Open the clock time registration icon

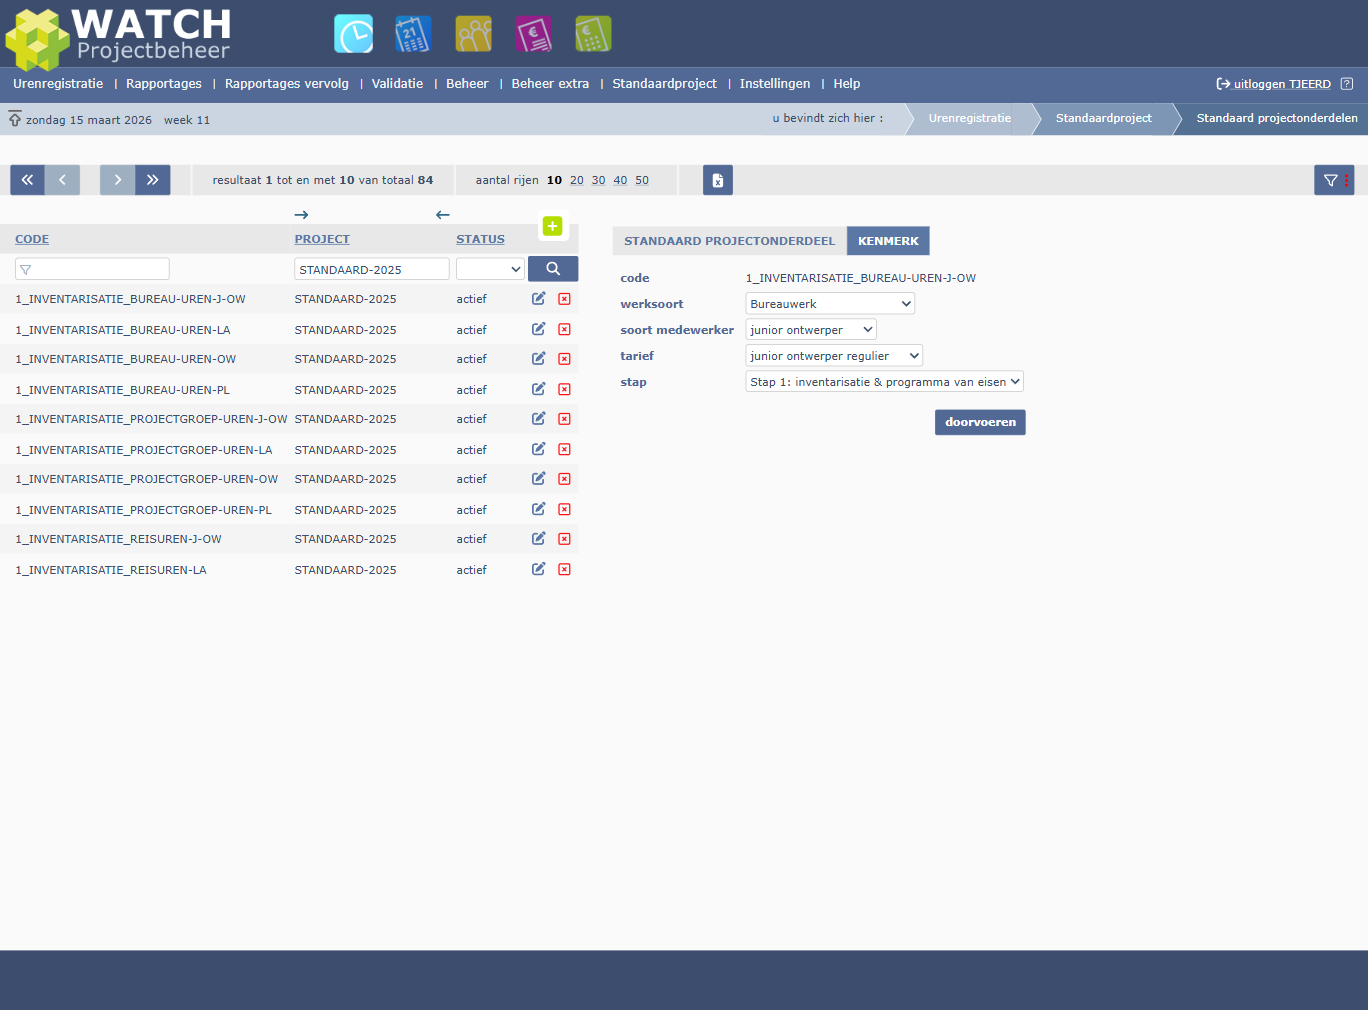coord(353,34)
